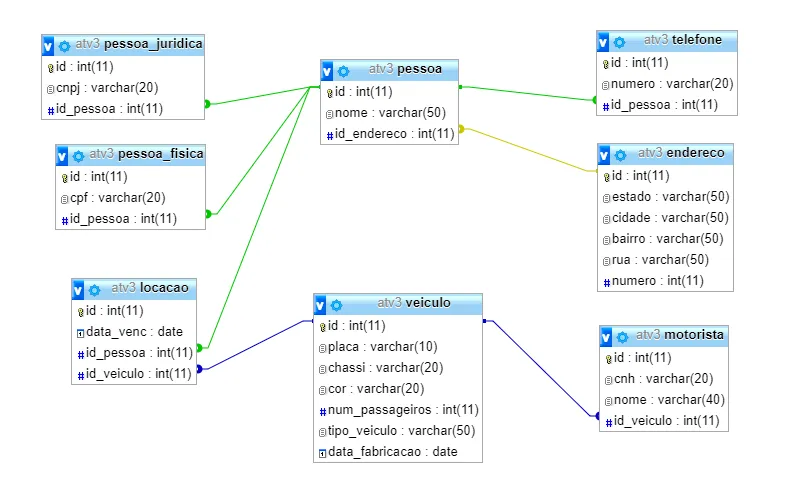Collapse the pessoa table column list
This screenshot has width=795, height=489.
(x=329, y=71)
